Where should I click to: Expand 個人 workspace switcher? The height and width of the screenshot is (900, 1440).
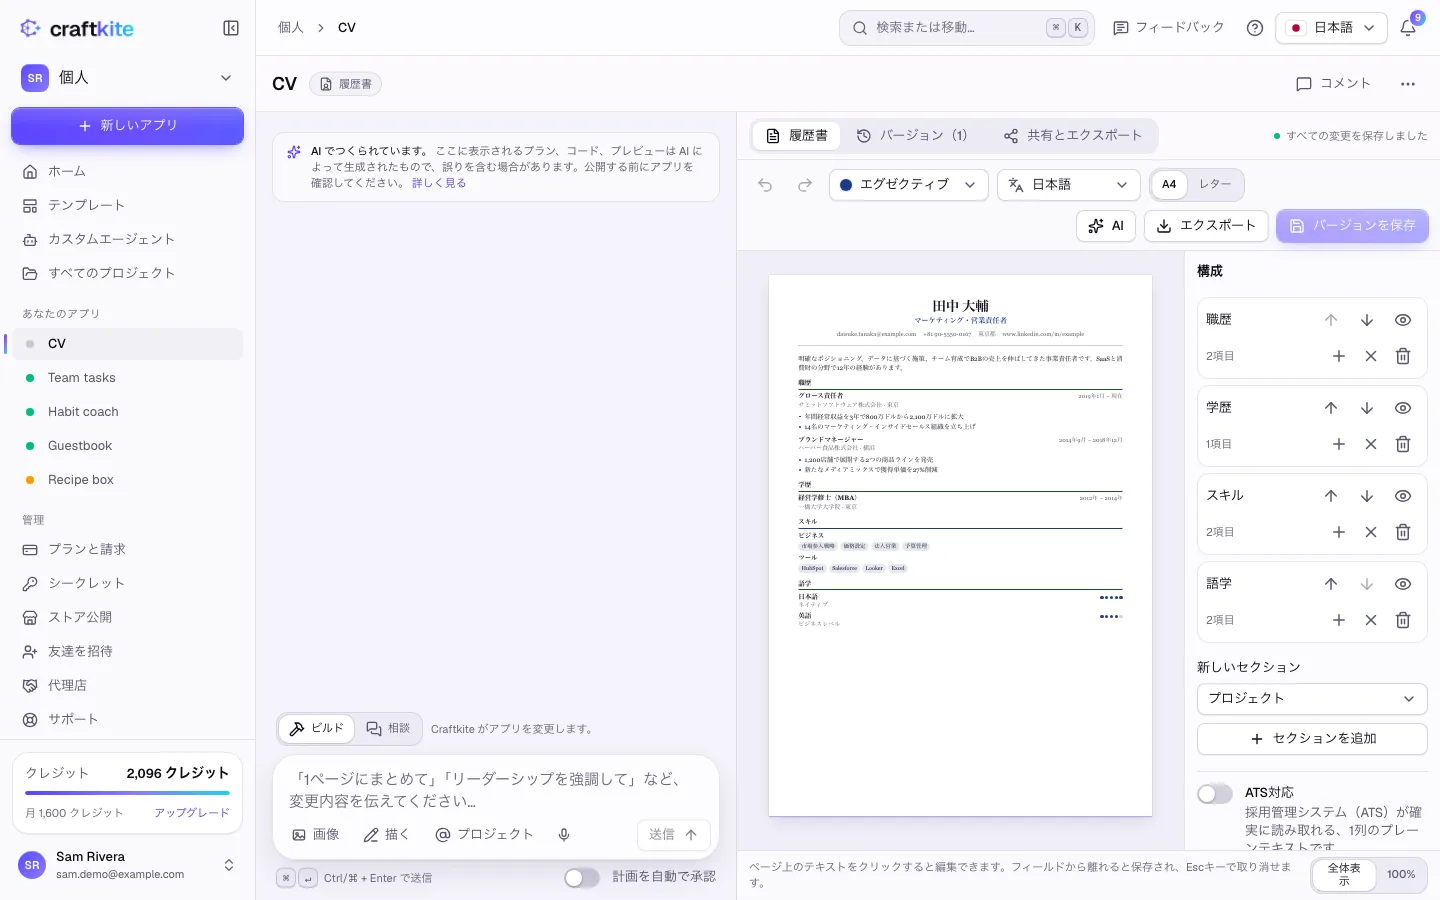(127, 78)
